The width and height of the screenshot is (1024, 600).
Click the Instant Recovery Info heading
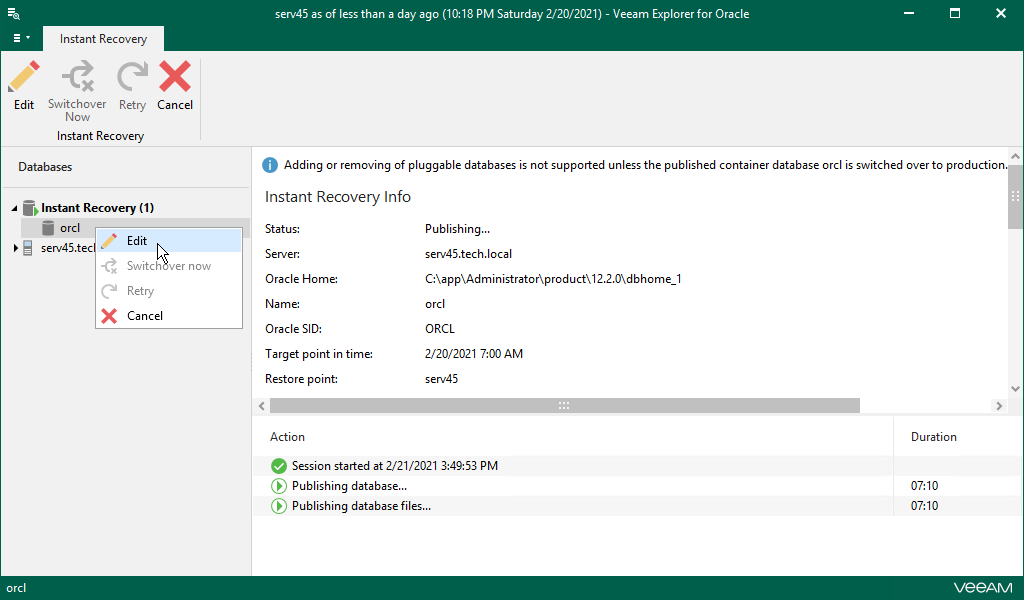338,197
